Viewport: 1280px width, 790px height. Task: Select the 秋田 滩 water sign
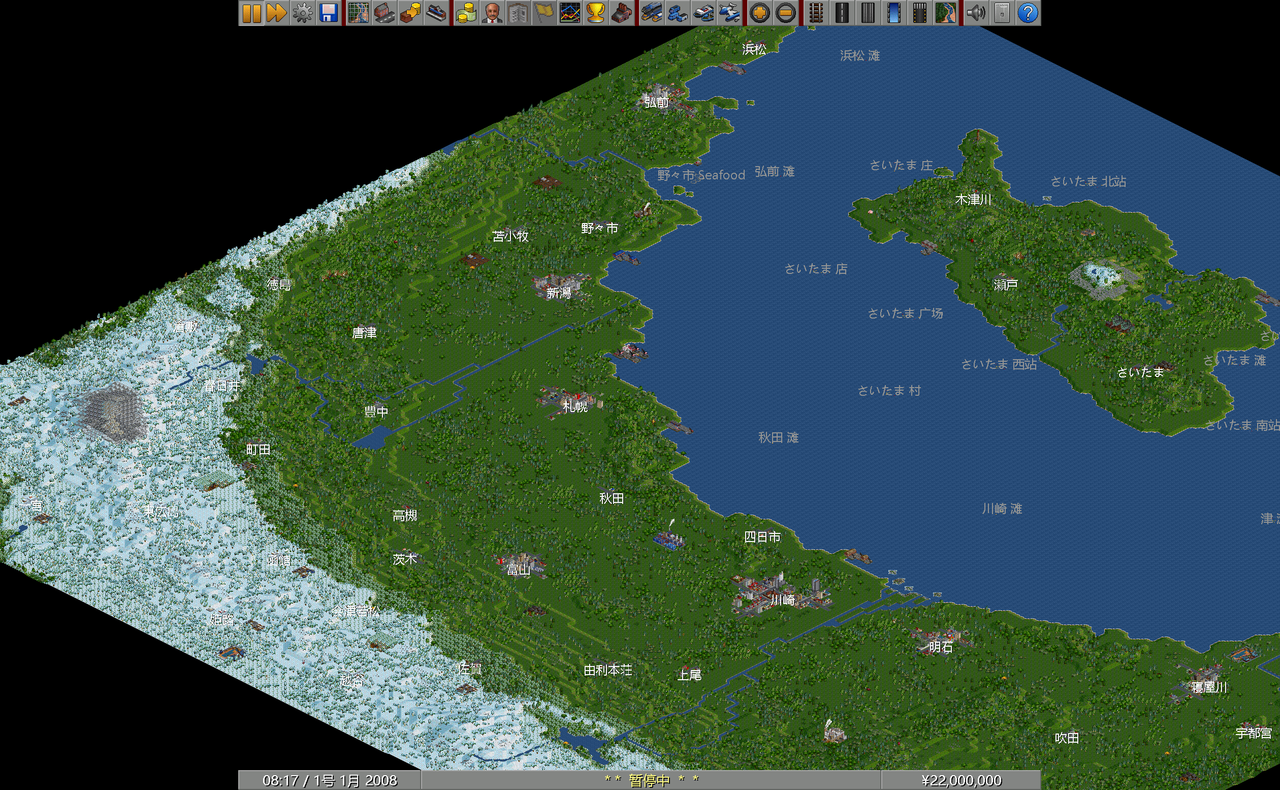tap(778, 437)
